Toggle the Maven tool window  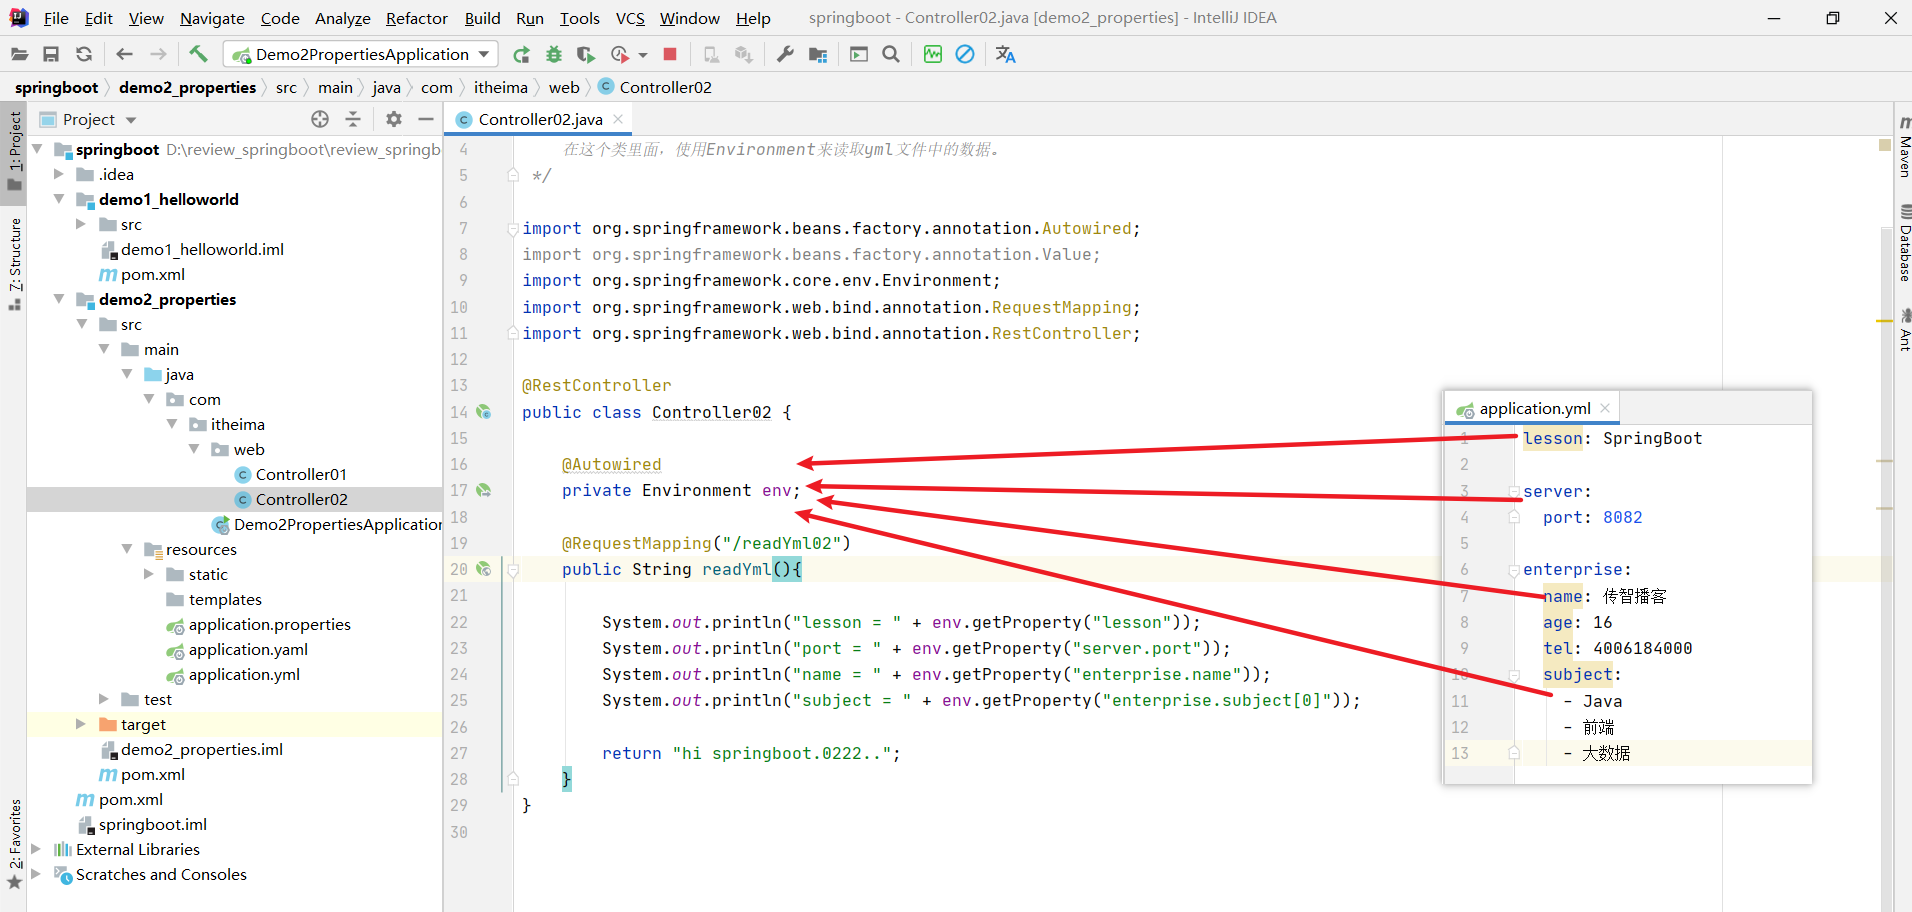(1904, 150)
